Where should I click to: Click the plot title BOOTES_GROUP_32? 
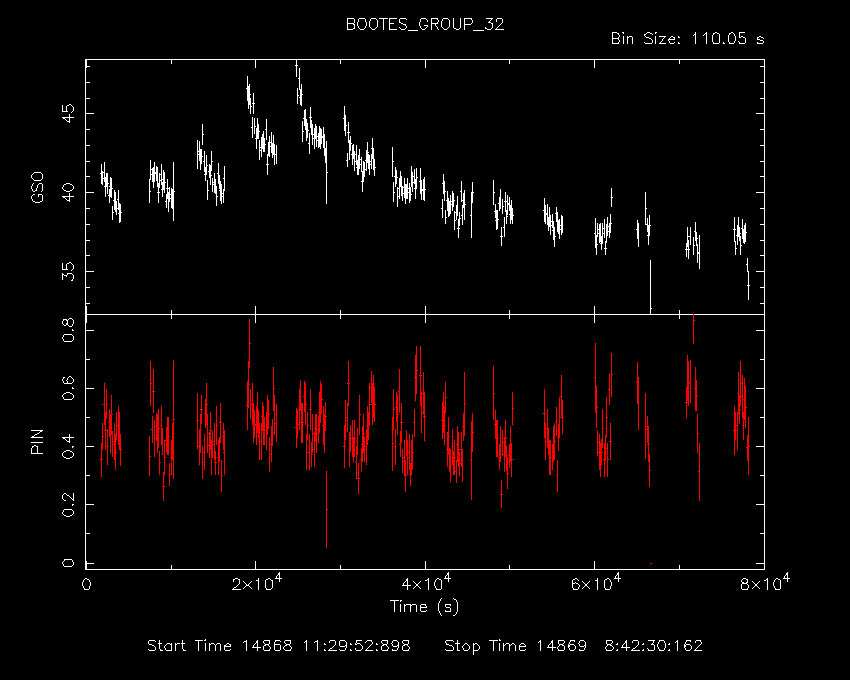[x=425, y=25]
